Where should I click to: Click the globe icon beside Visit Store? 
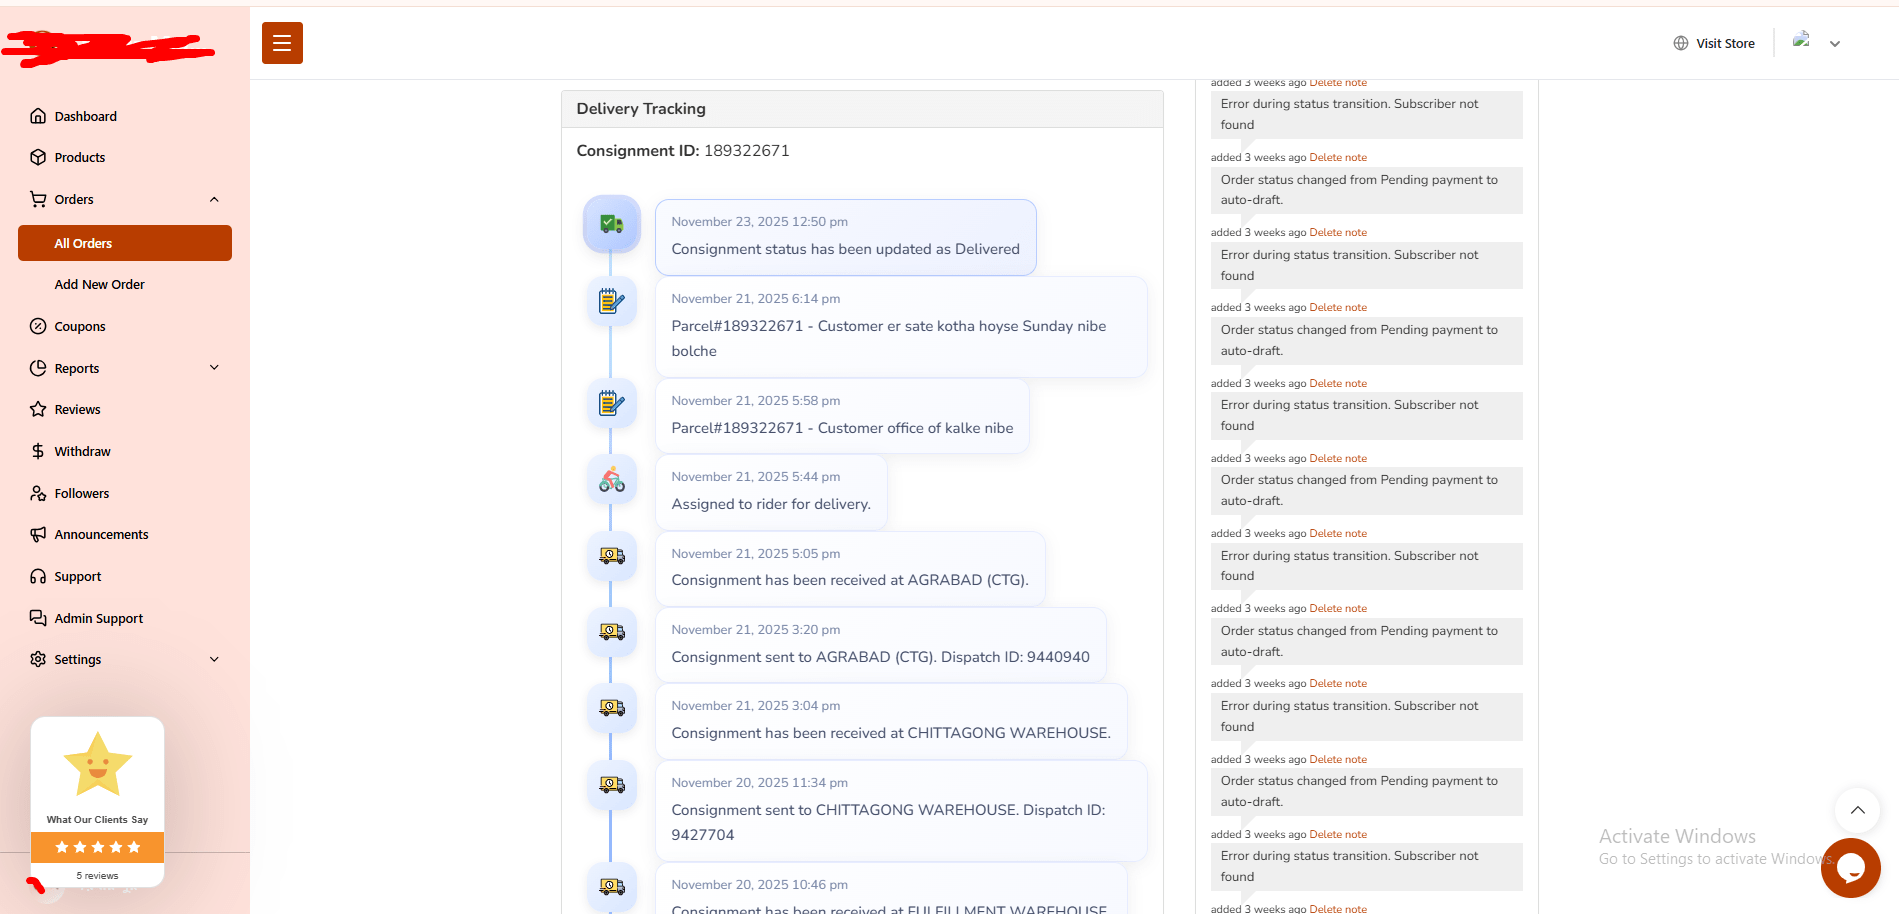(1681, 43)
